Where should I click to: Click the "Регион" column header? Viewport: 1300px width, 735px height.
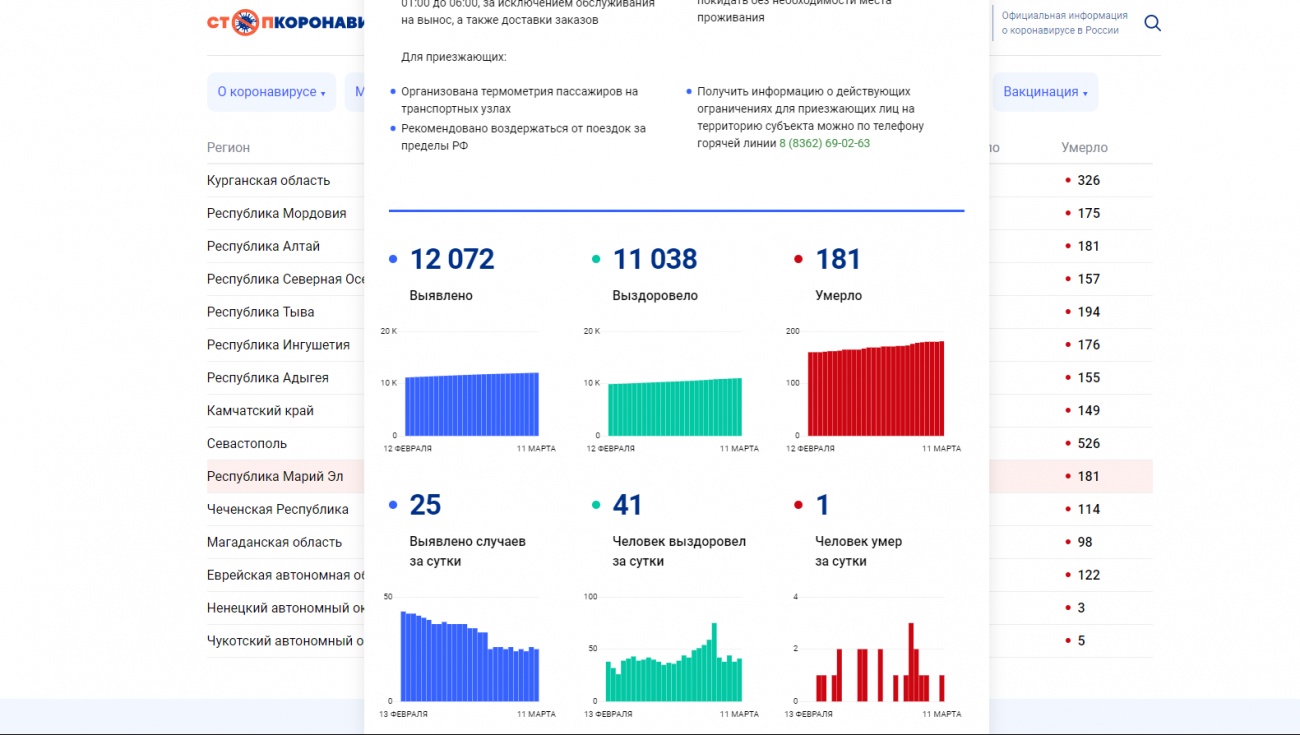coord(228,148)
